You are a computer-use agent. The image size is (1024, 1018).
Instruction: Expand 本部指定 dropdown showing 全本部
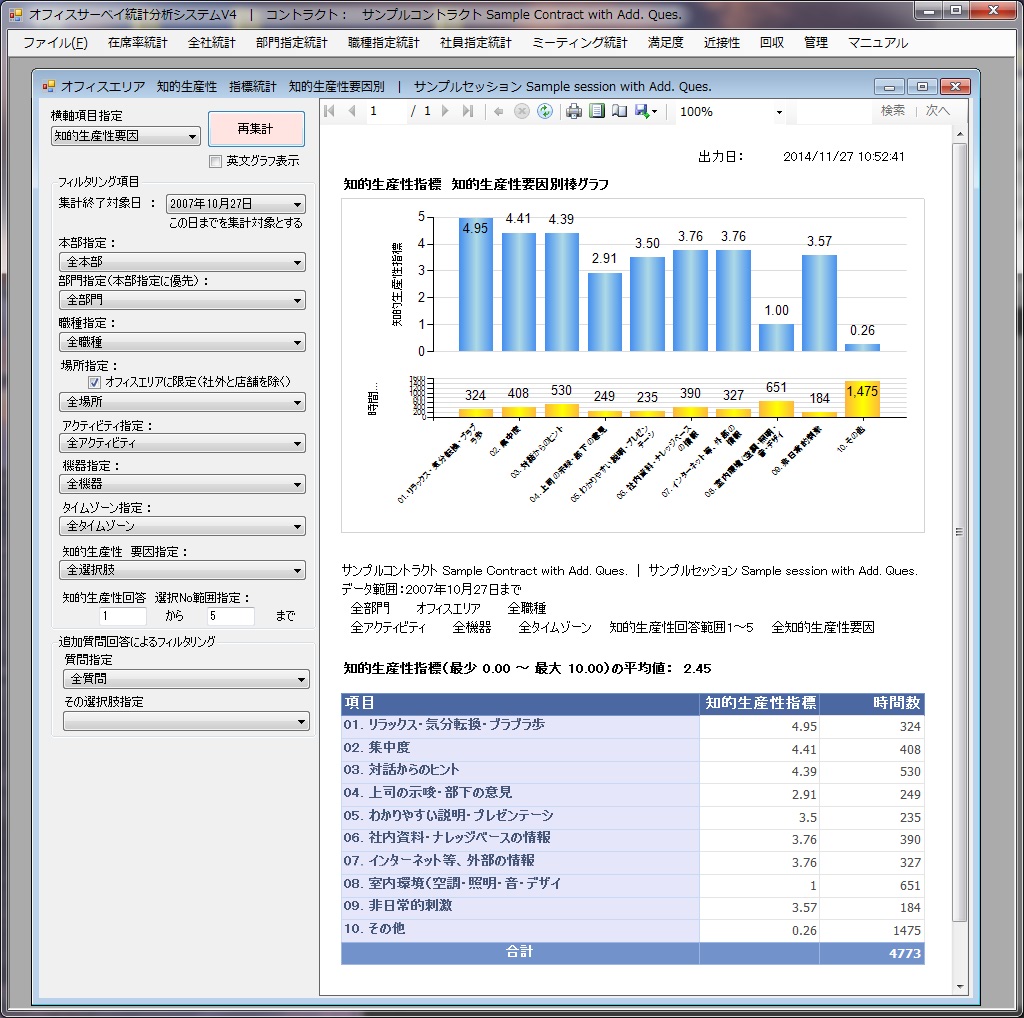point(182,262)
